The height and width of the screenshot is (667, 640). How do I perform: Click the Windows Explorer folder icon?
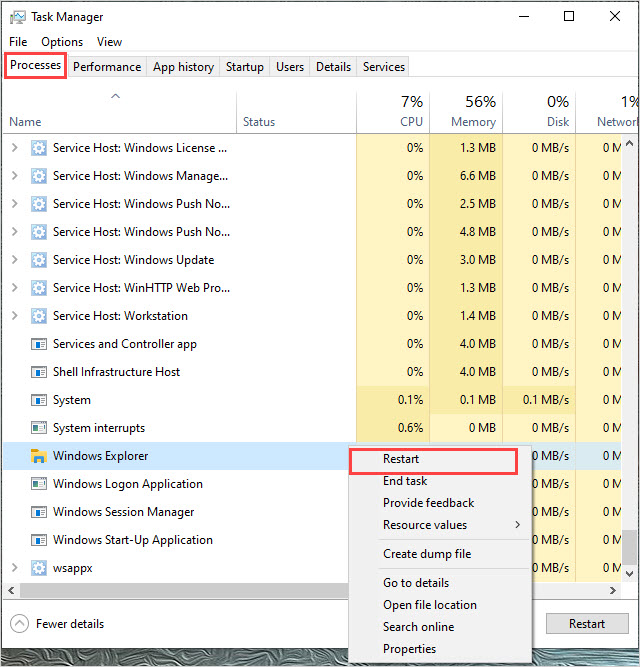click(x=39, y=456)
